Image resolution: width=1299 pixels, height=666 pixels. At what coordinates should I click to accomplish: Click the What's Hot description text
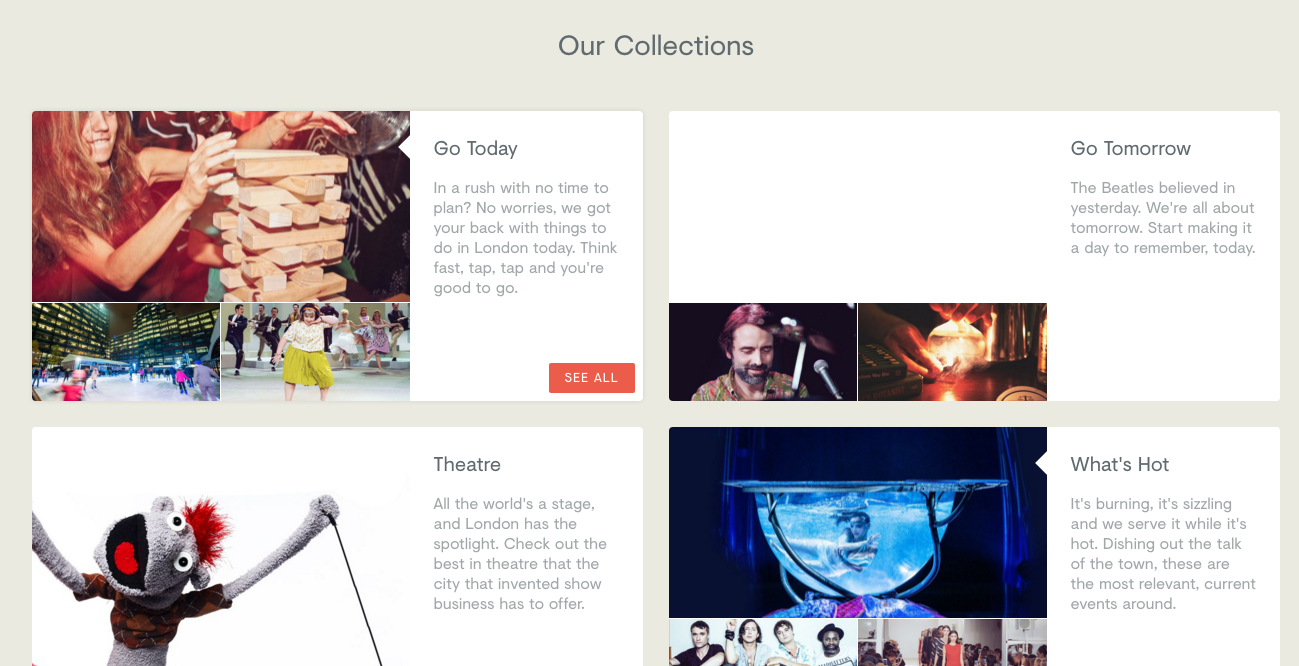(1163, 554)
